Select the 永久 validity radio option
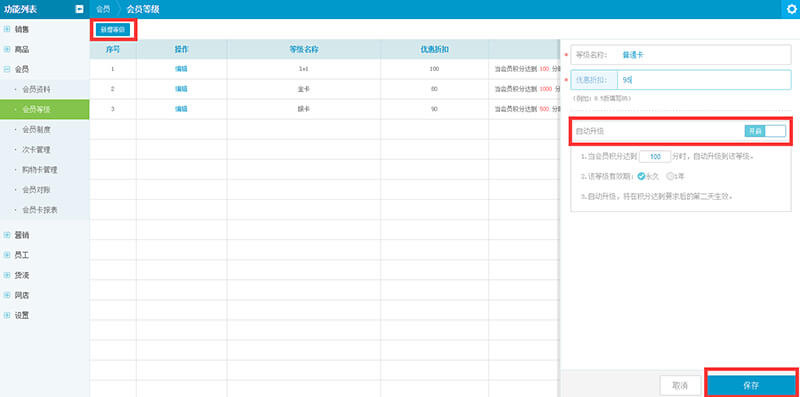This screenshot has height=397, width=800. (x=648, y=177)
